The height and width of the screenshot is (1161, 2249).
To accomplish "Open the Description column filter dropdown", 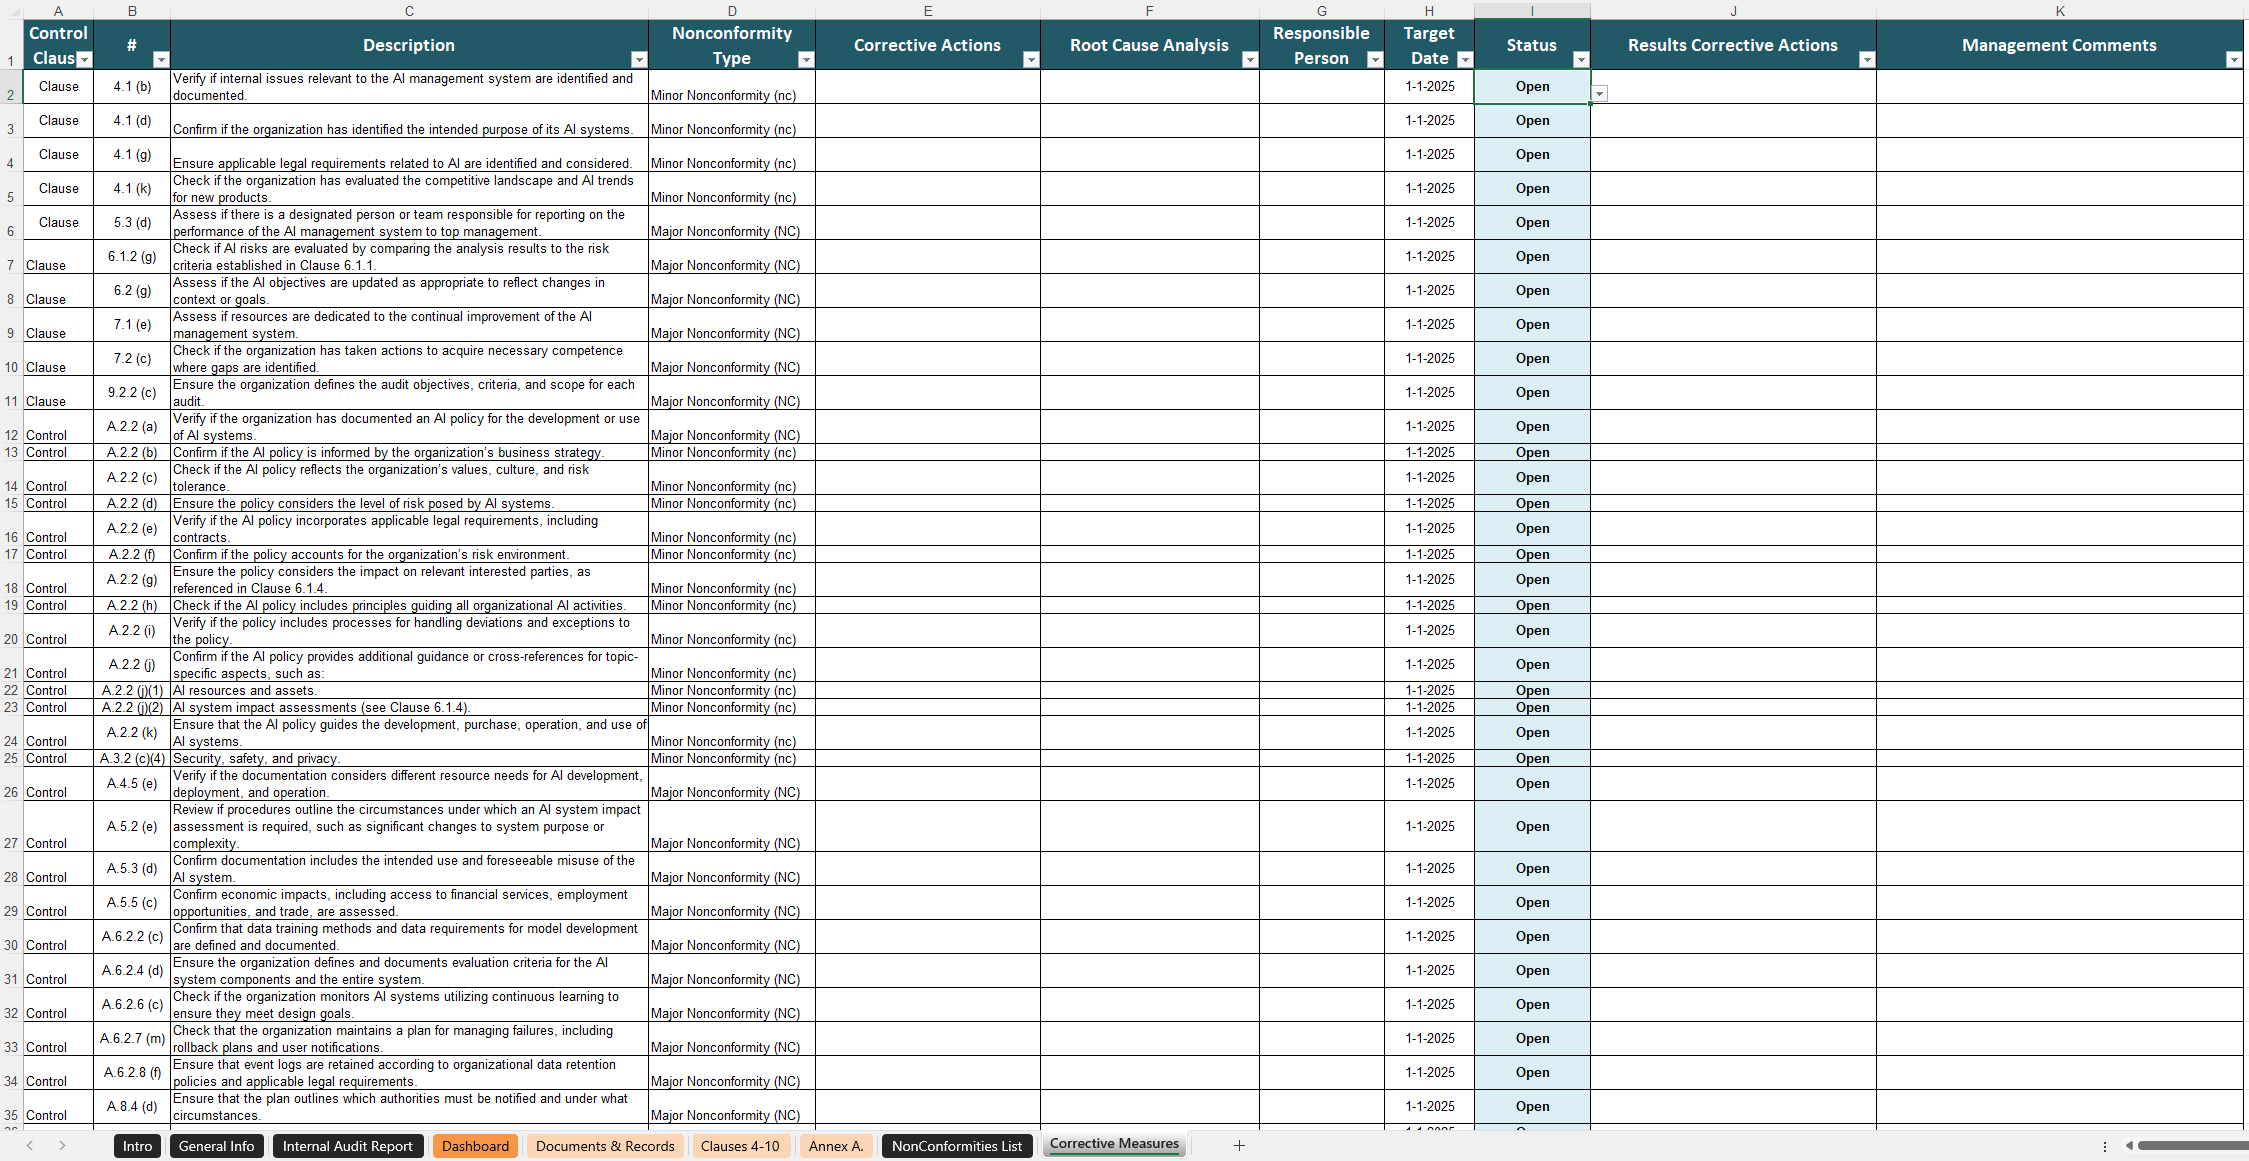I will click(x=639, y=60).
